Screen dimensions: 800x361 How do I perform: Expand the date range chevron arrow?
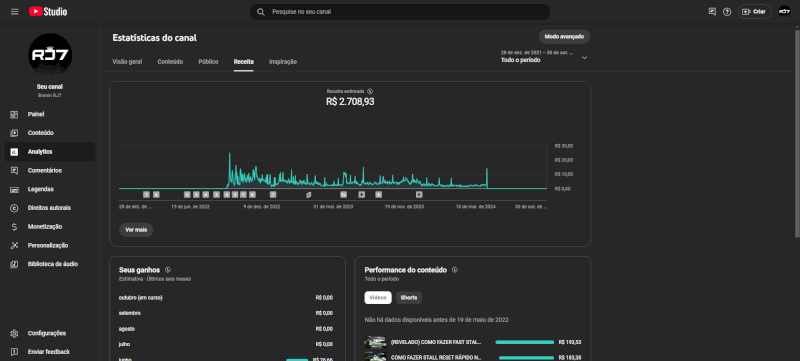[585, 58]
